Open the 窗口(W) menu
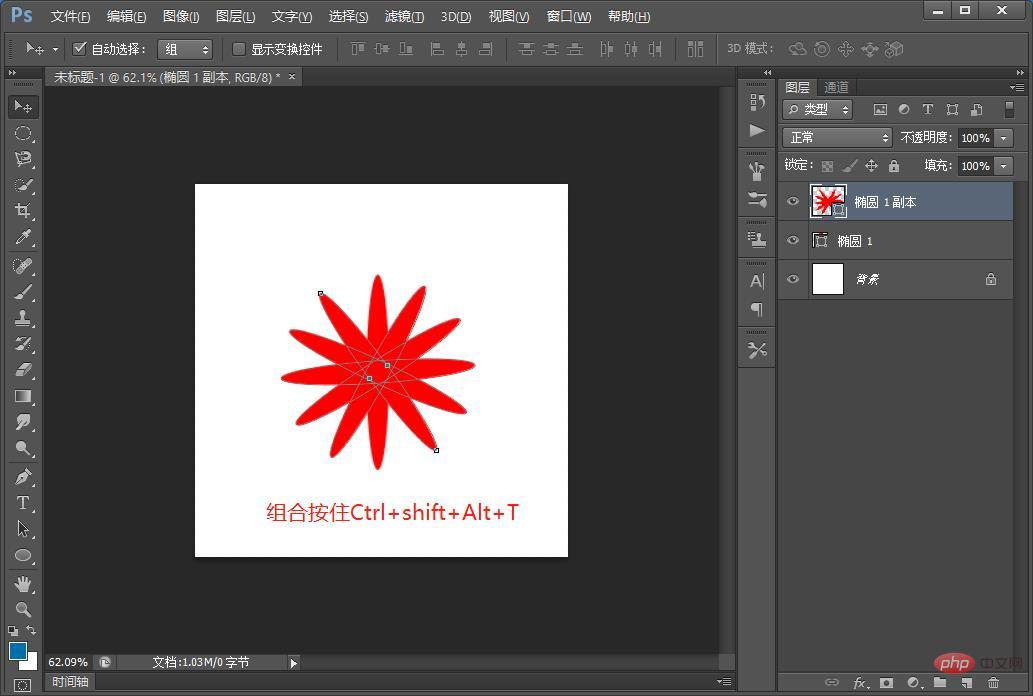1033x696 pixels. tap(569, 16)
